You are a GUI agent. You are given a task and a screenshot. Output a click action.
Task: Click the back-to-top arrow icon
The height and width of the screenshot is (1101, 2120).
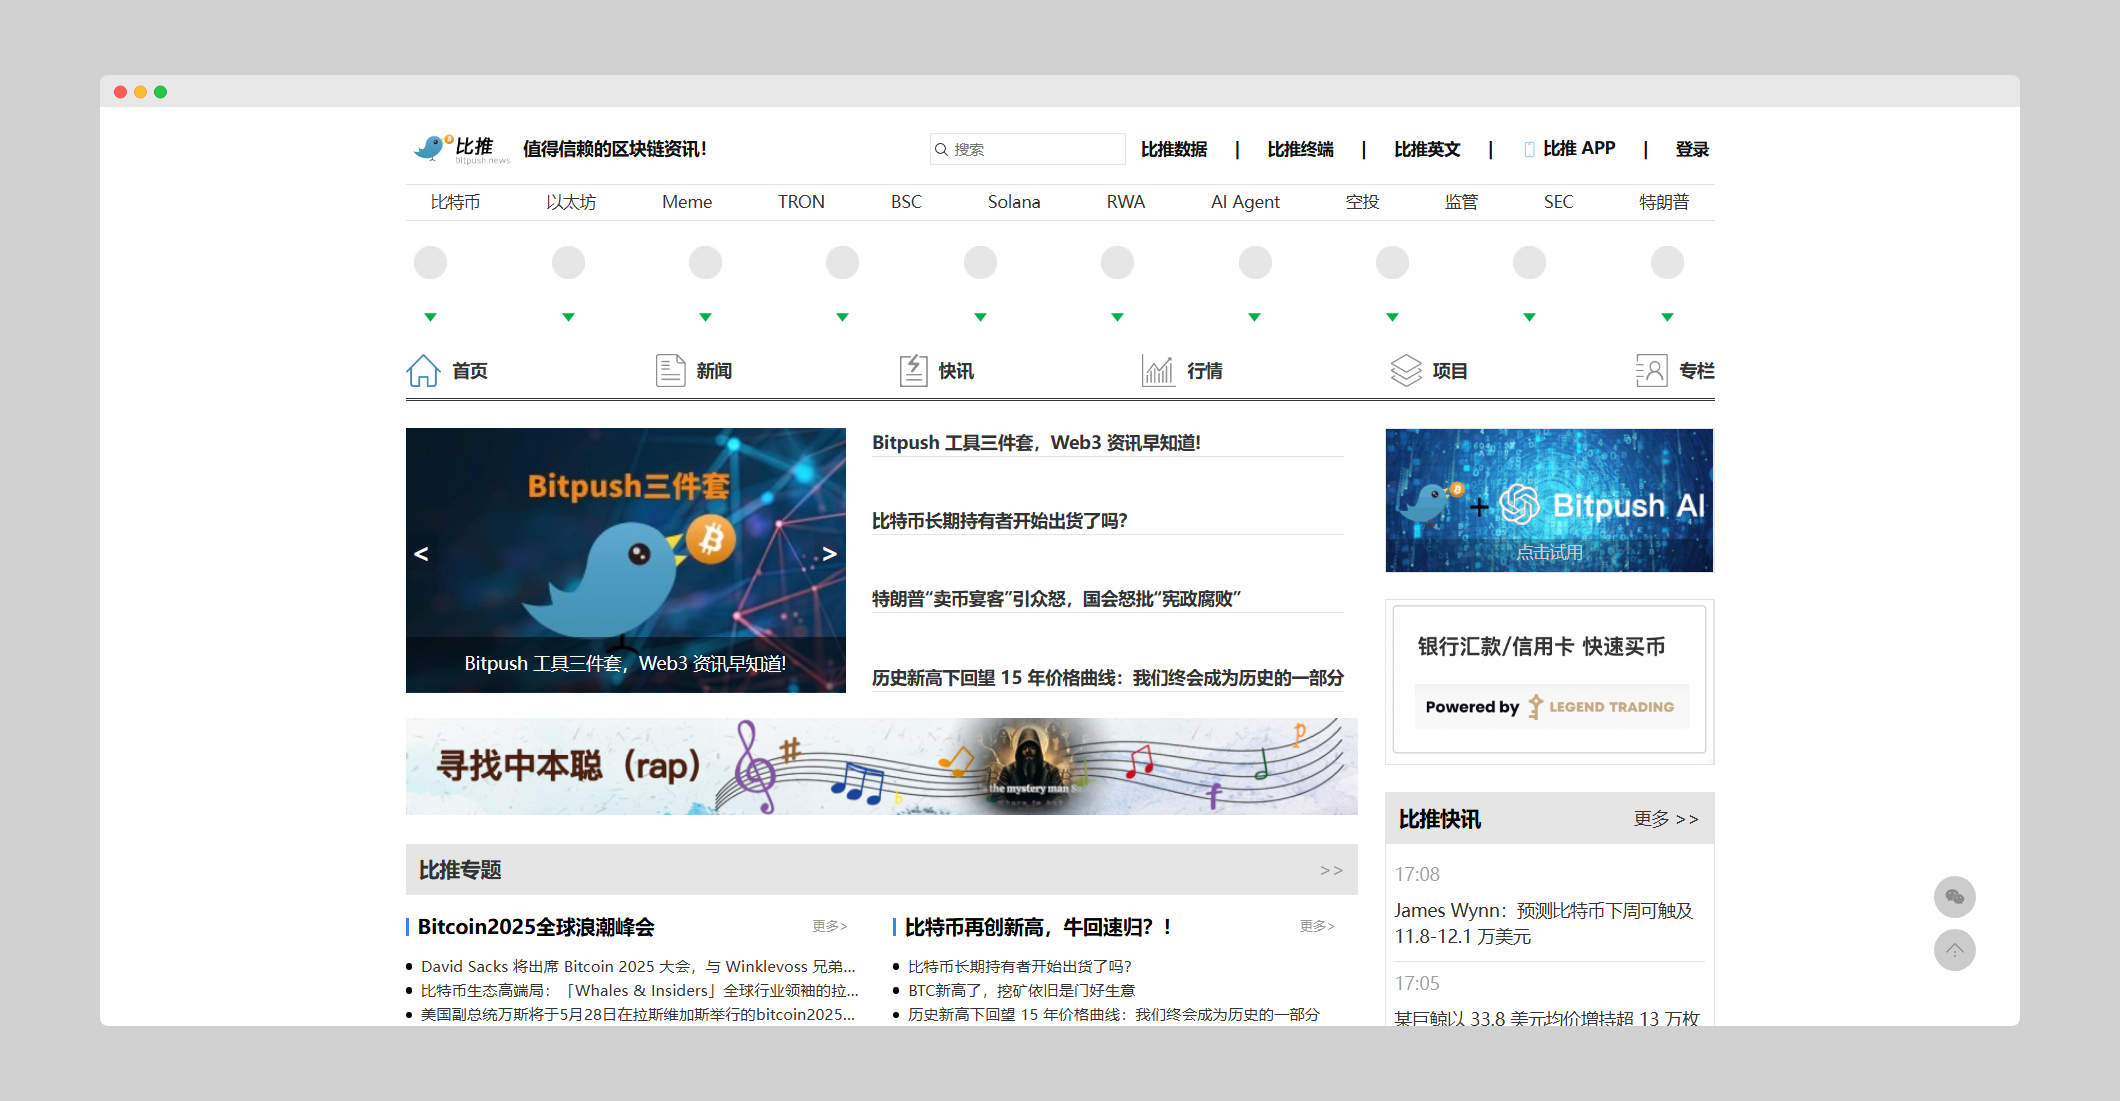[x=1955, y=950]
